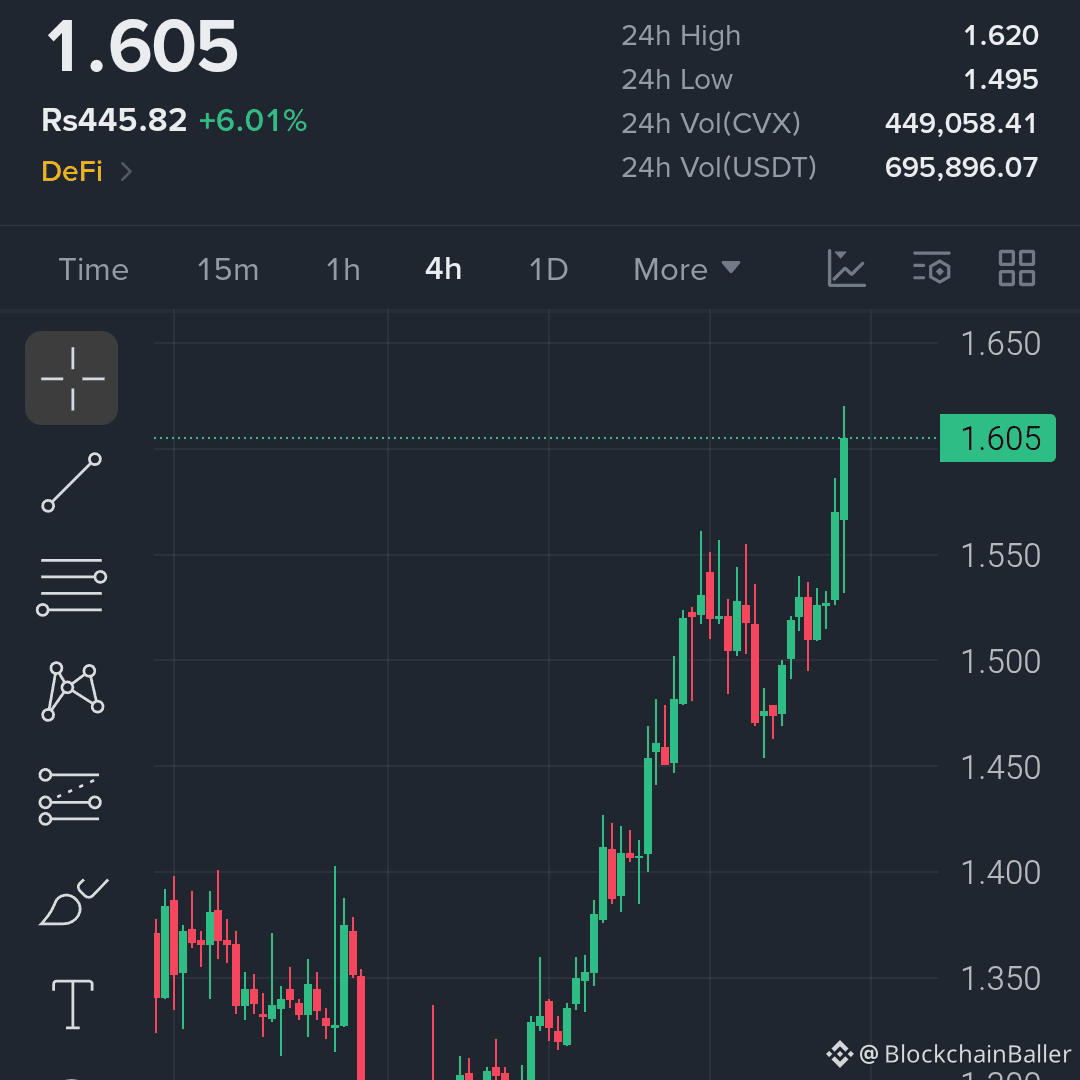
Task: Select the XABCD pattern drawing tool
Action: click(x=72, y=692)
